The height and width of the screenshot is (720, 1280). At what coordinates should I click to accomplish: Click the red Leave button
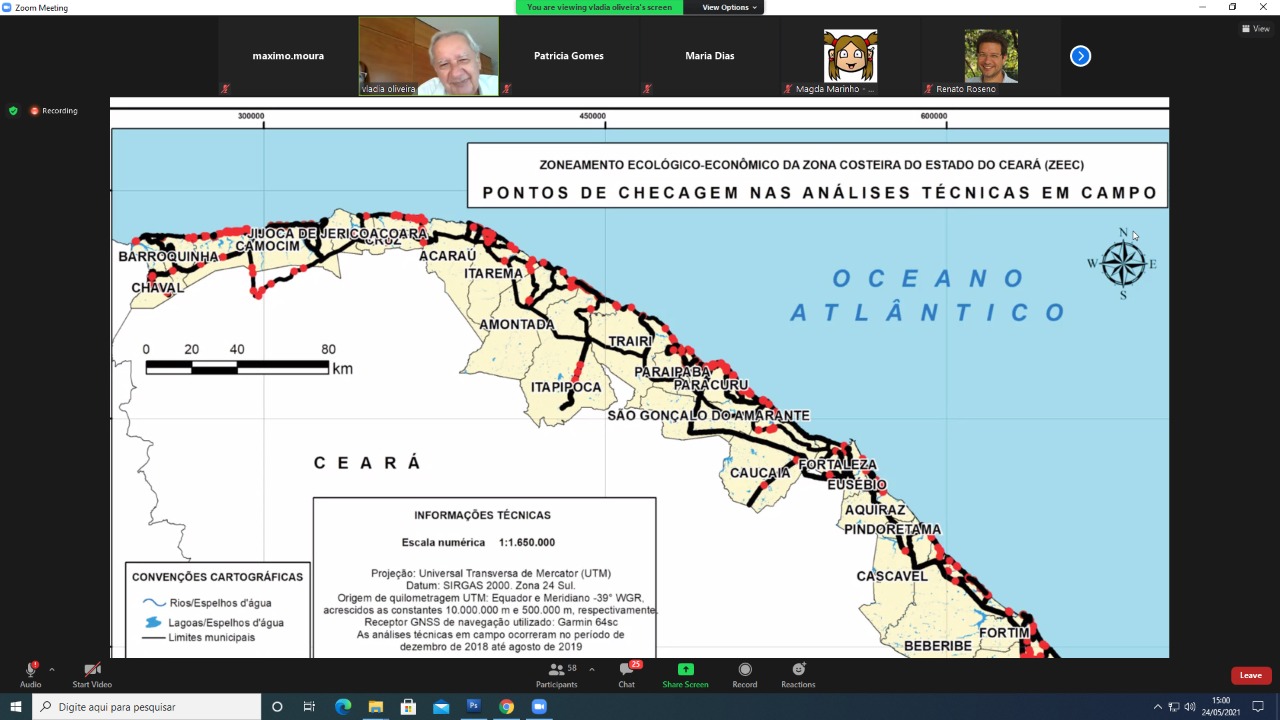click(x=1251, y=675)
